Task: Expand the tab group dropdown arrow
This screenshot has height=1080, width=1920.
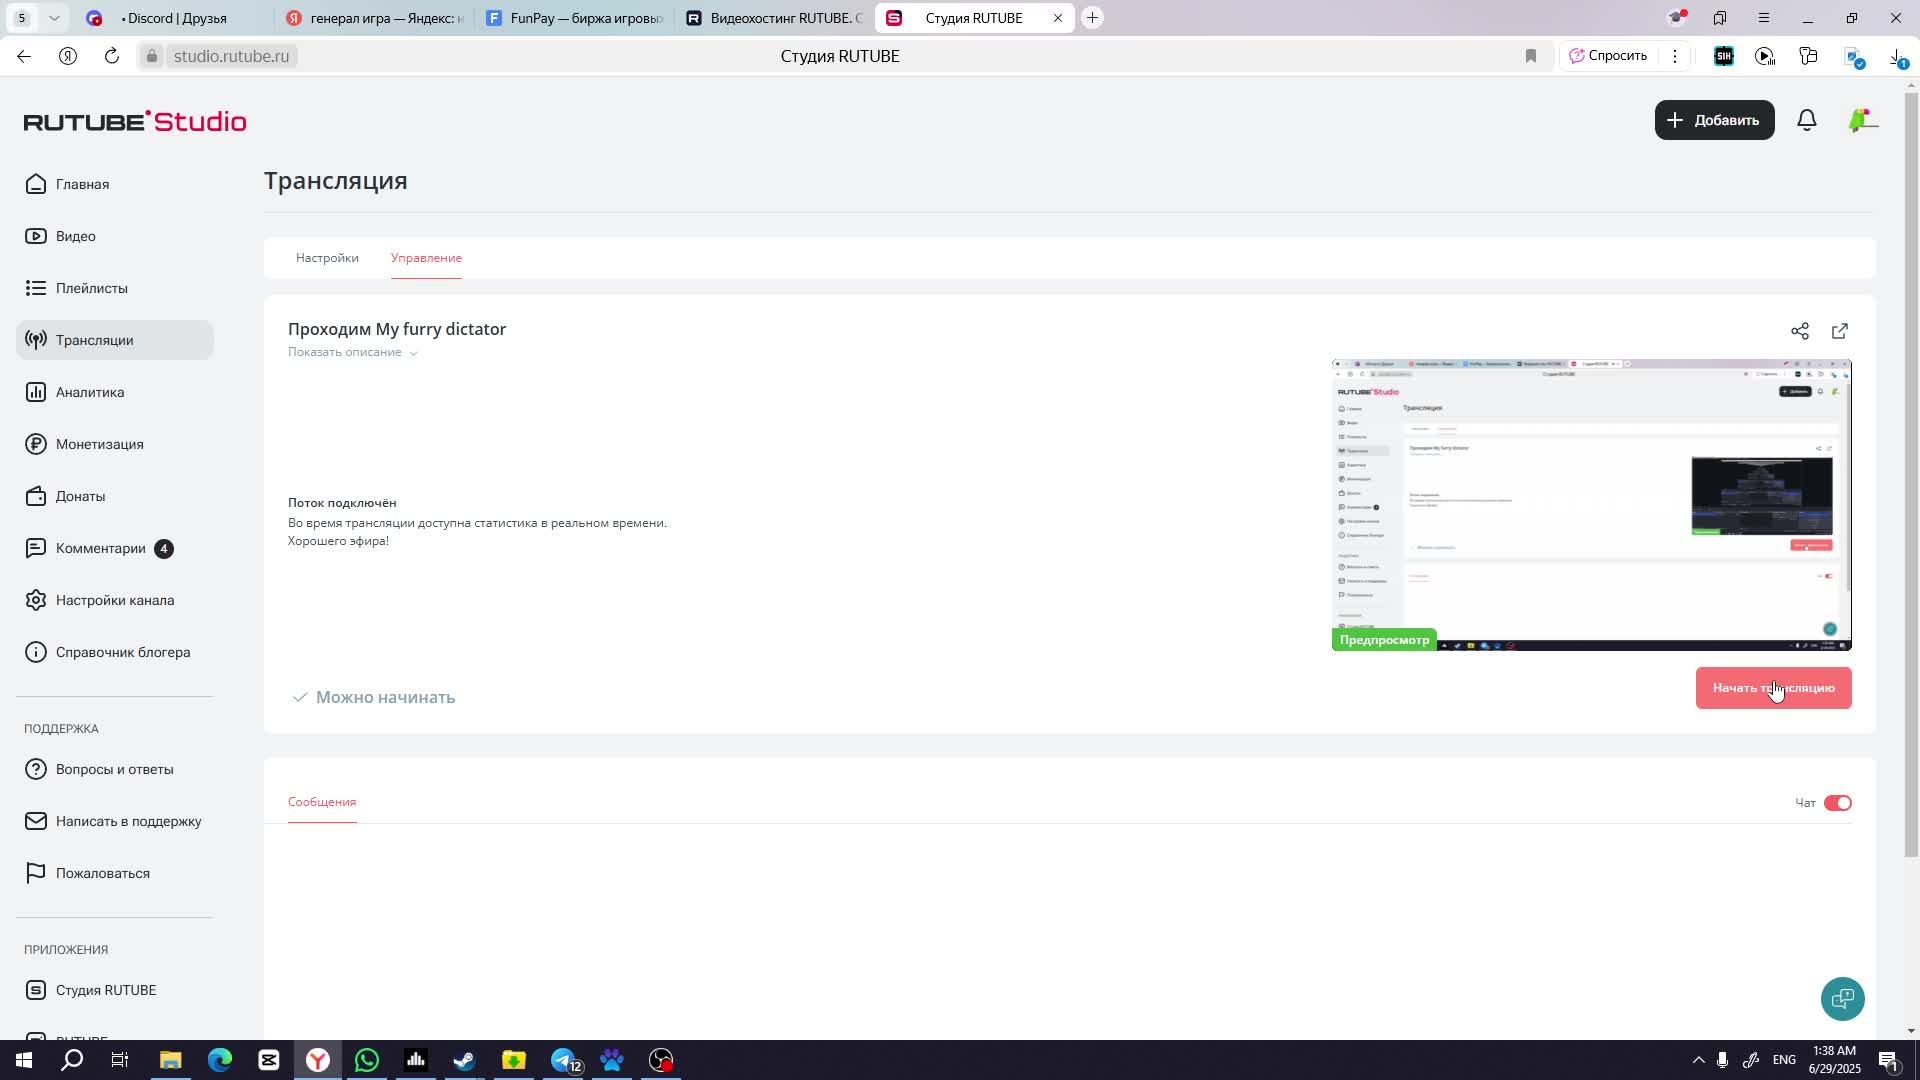Action: [54, 18]
